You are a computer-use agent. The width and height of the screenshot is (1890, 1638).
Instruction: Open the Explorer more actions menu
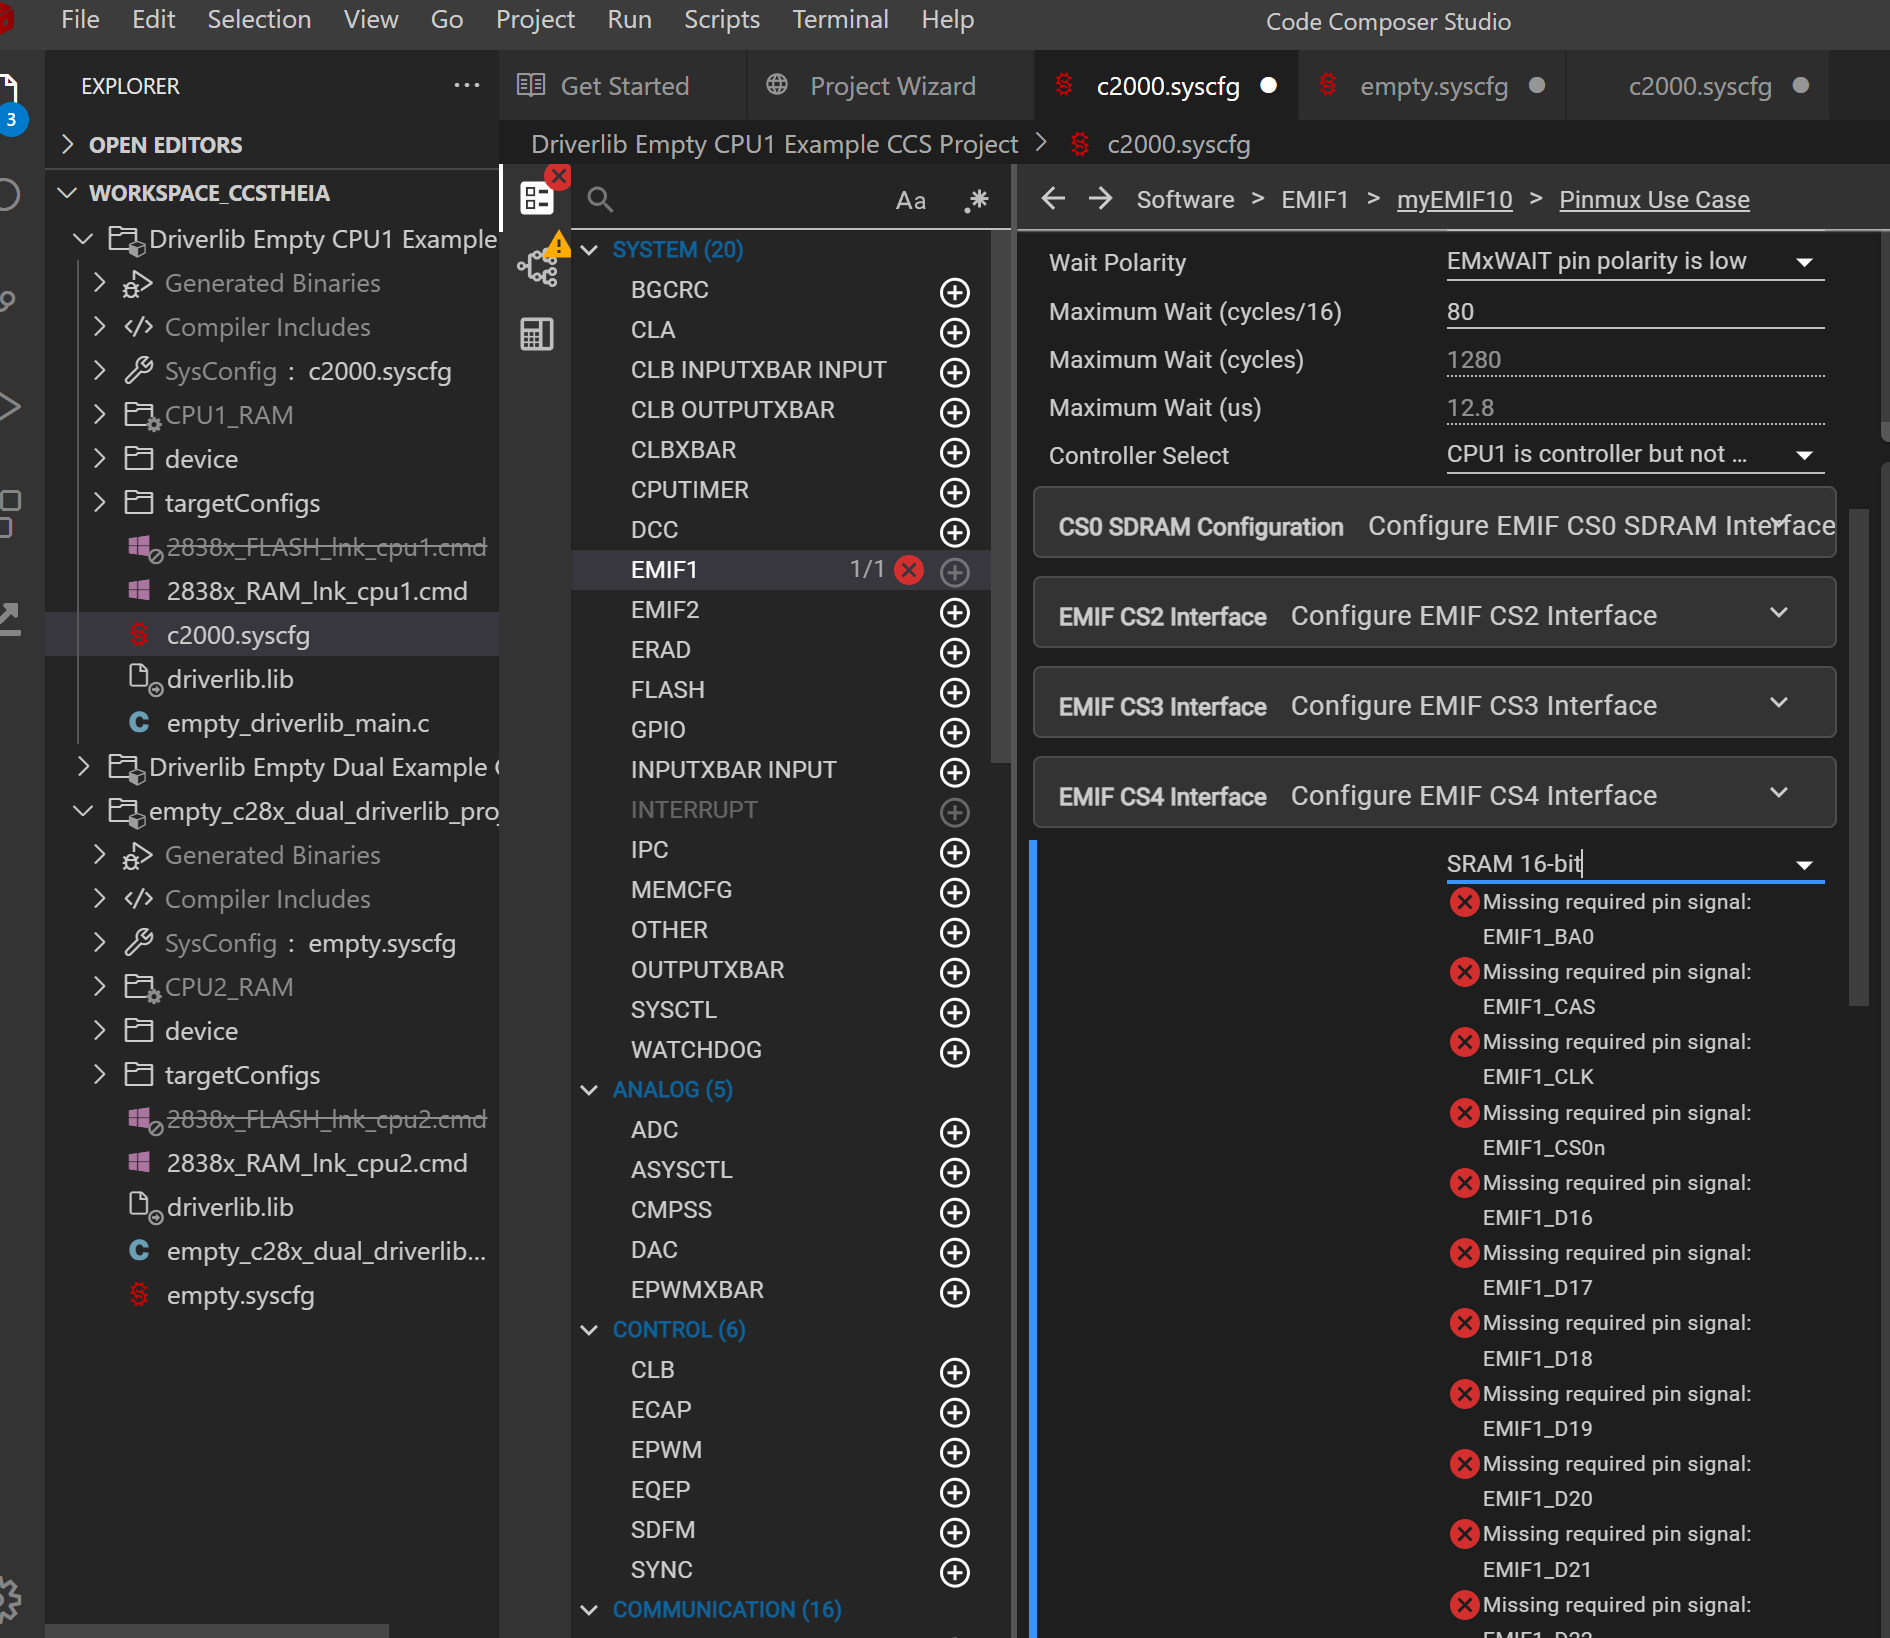click(x=466, y=86)
